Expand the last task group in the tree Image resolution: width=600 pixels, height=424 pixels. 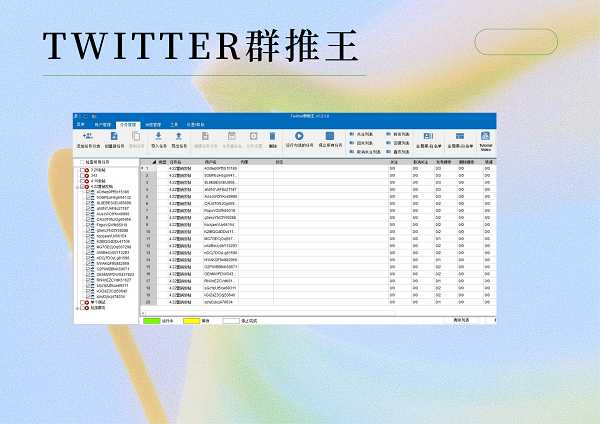click(77, 308)
